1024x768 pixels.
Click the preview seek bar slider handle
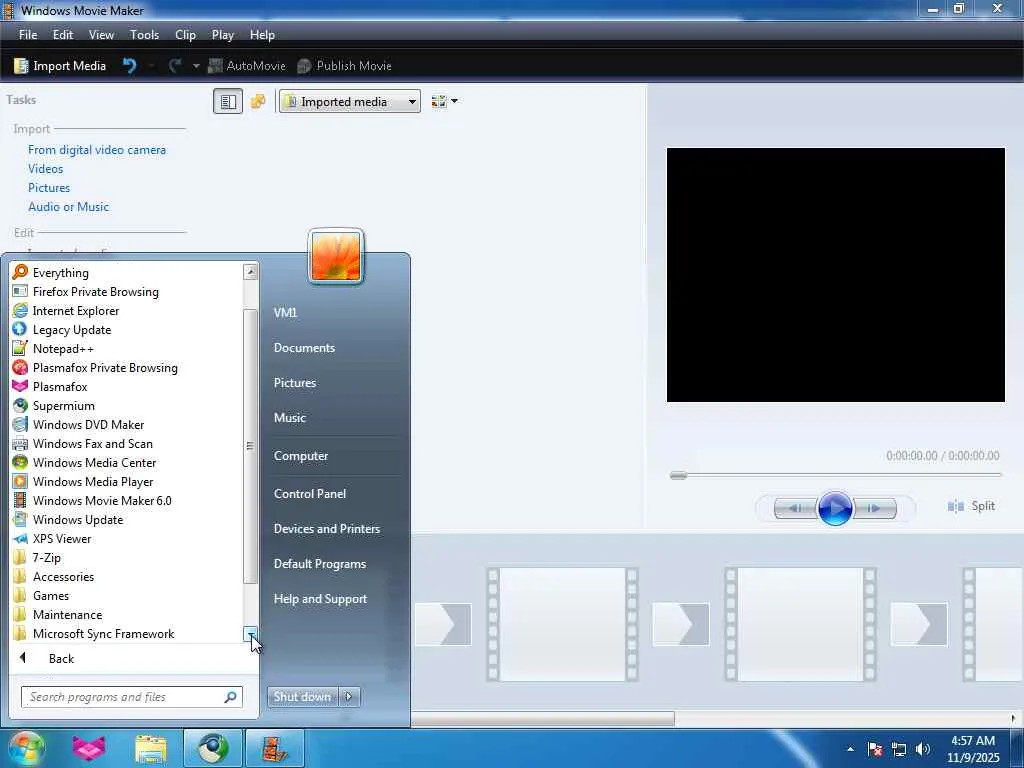click(679, 475)
